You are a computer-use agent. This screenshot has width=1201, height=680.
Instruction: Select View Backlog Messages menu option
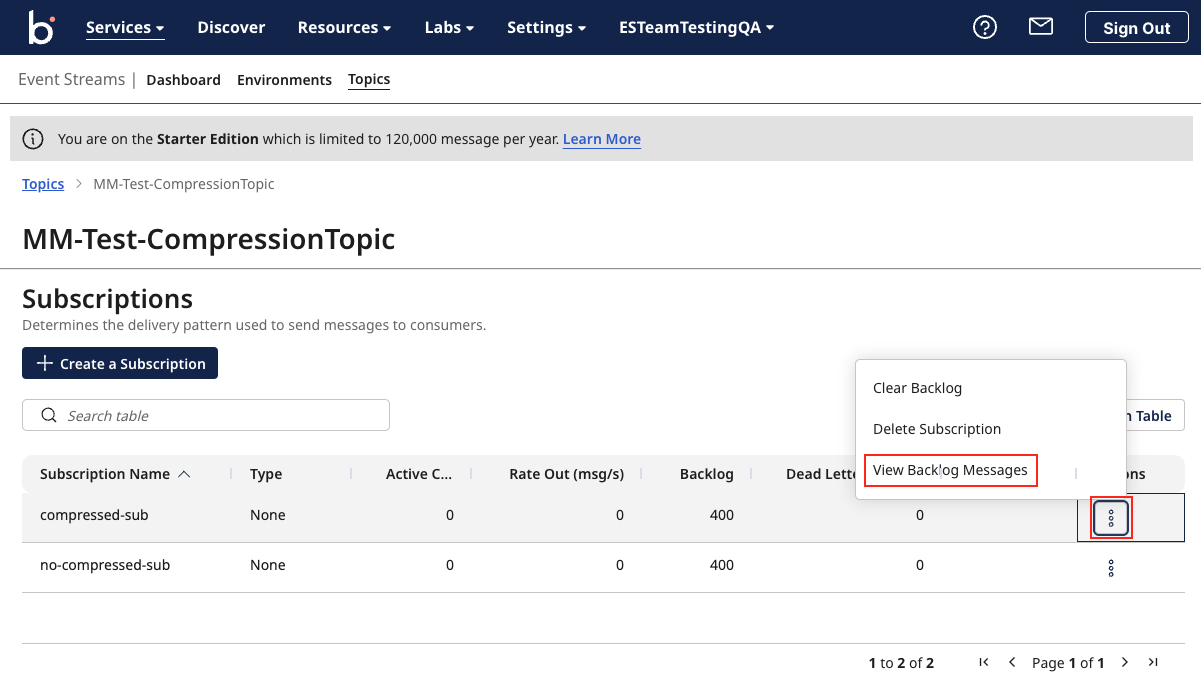click(x=950, y=470)
